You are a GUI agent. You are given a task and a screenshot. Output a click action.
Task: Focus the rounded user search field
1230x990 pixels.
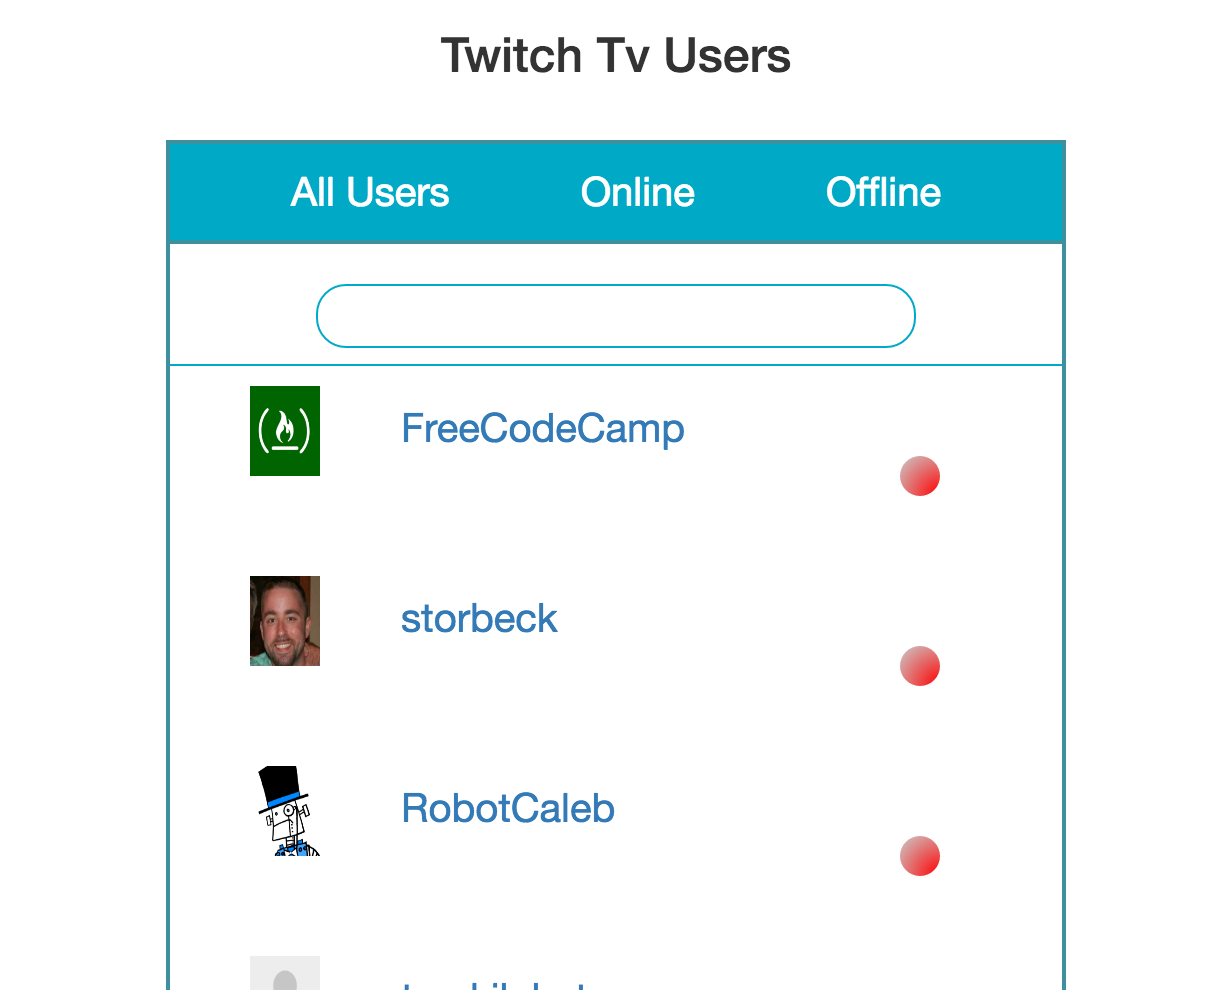616,316
